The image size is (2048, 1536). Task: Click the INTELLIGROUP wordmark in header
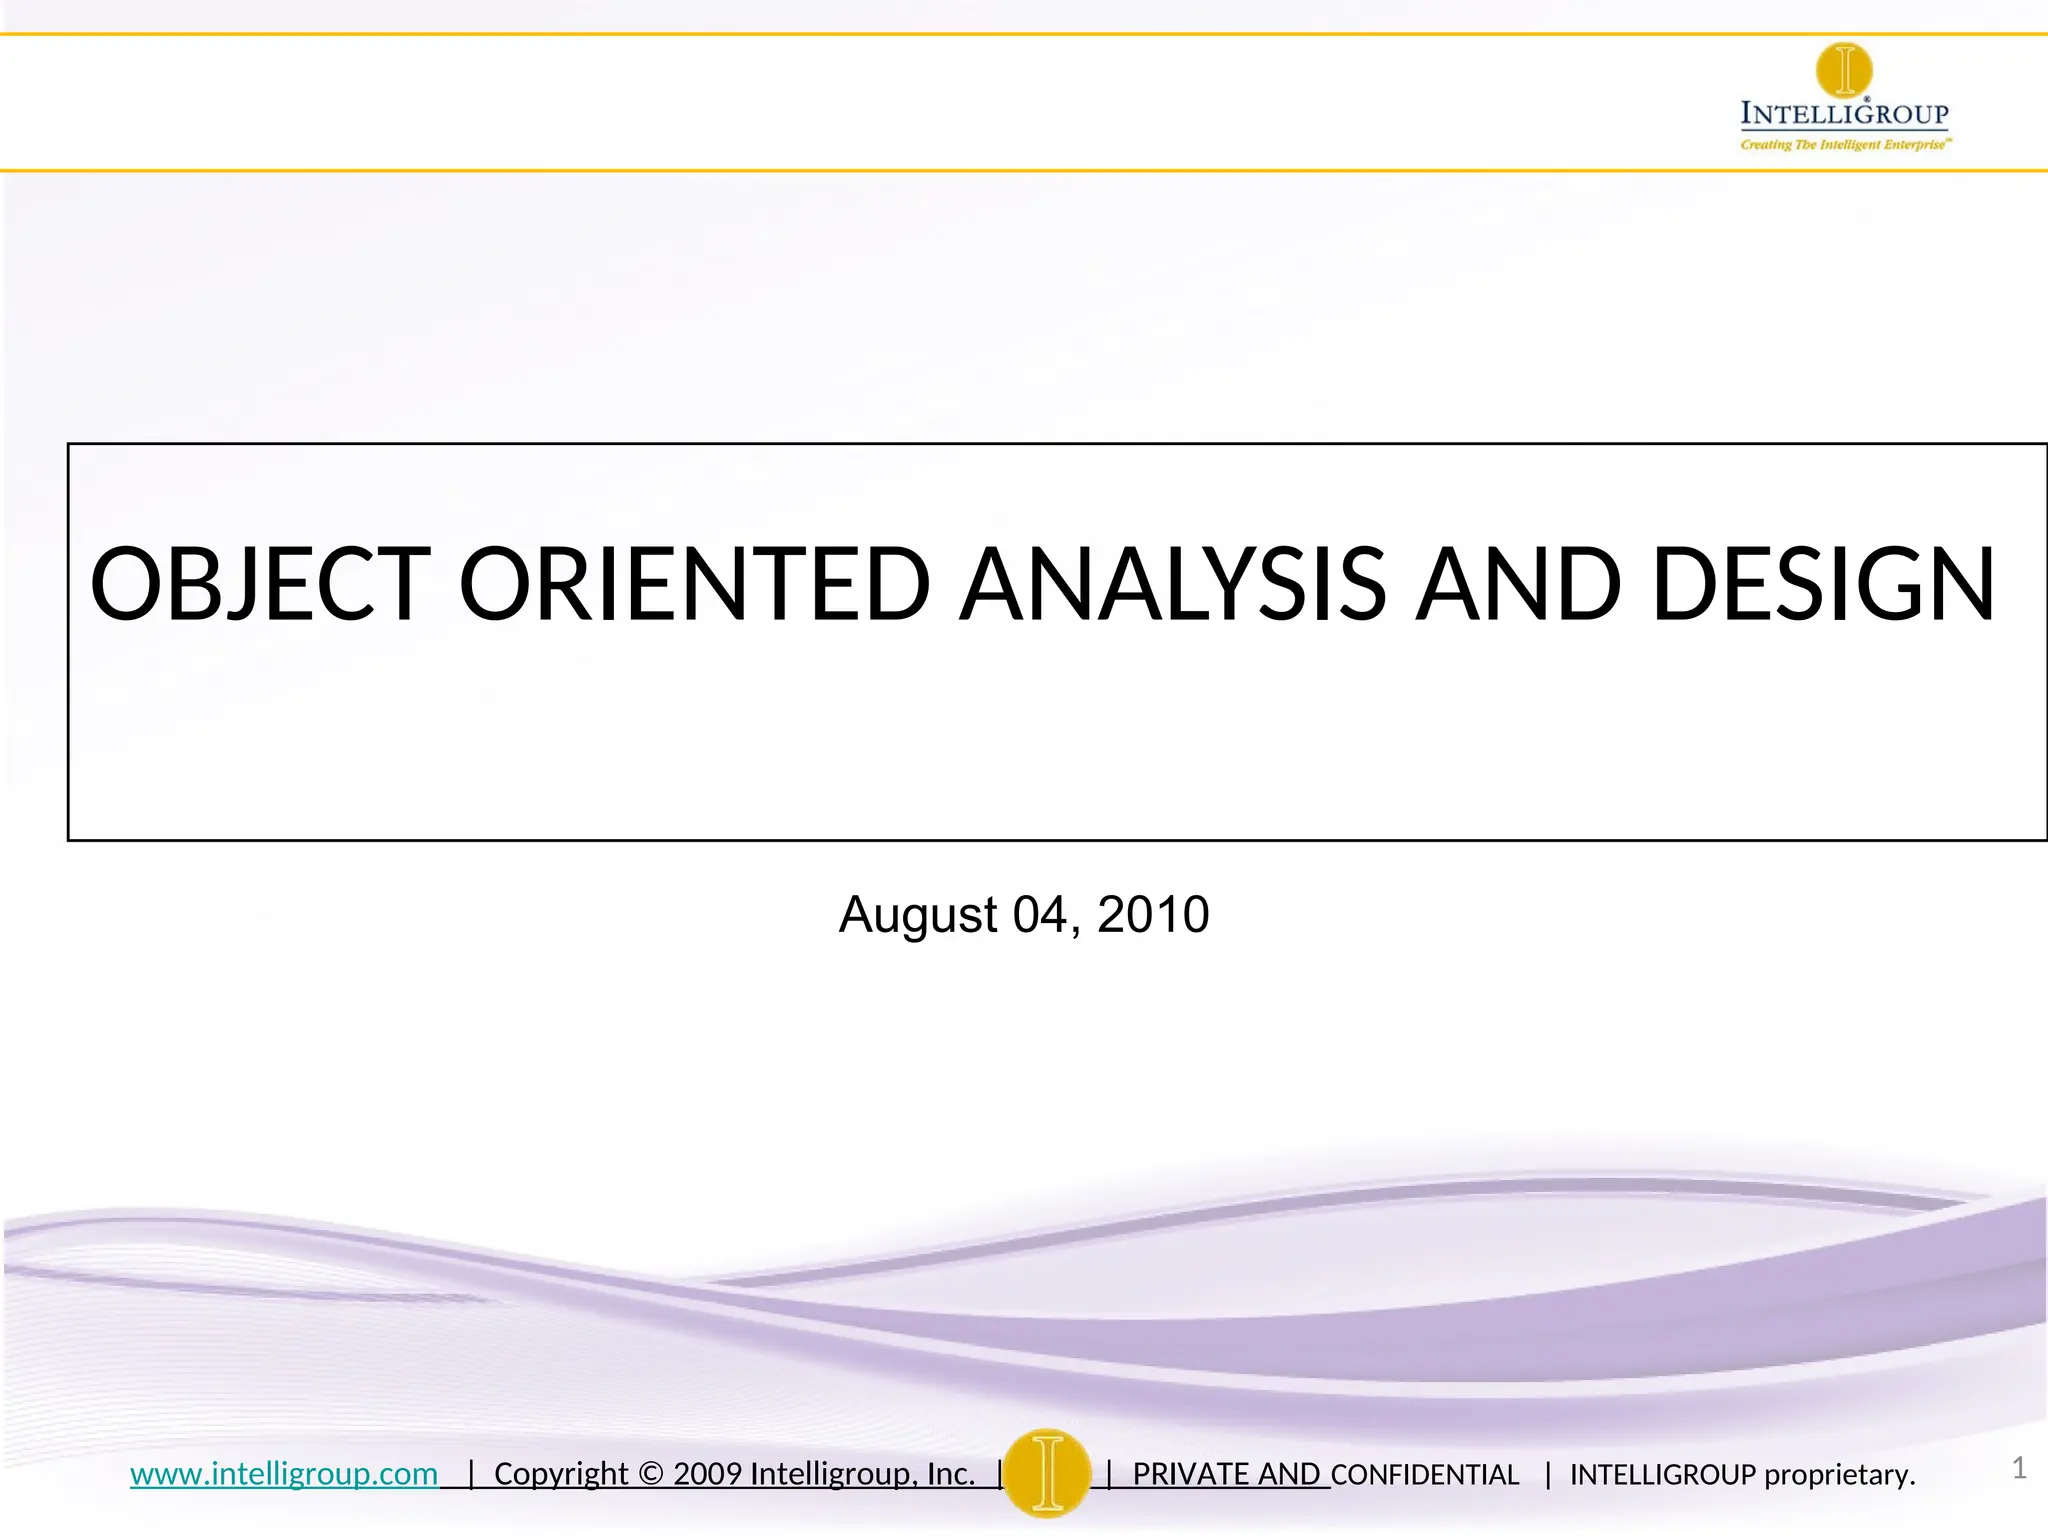coord(1844,114)
